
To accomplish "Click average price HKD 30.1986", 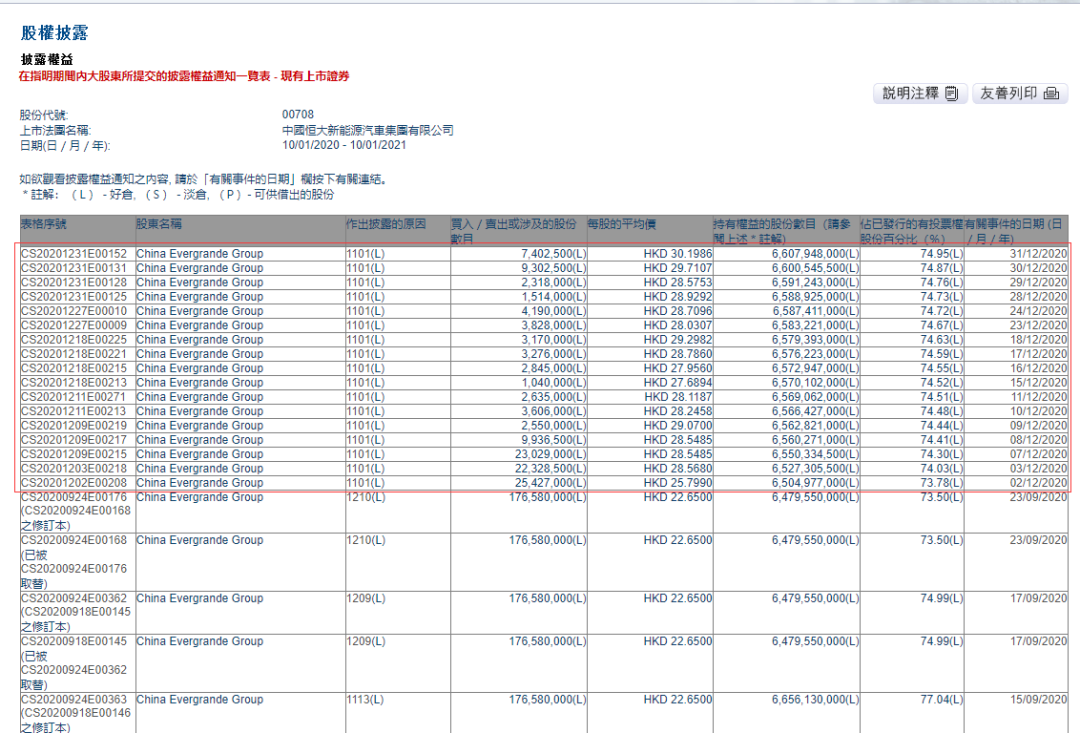I will click(x=678, y=254).
